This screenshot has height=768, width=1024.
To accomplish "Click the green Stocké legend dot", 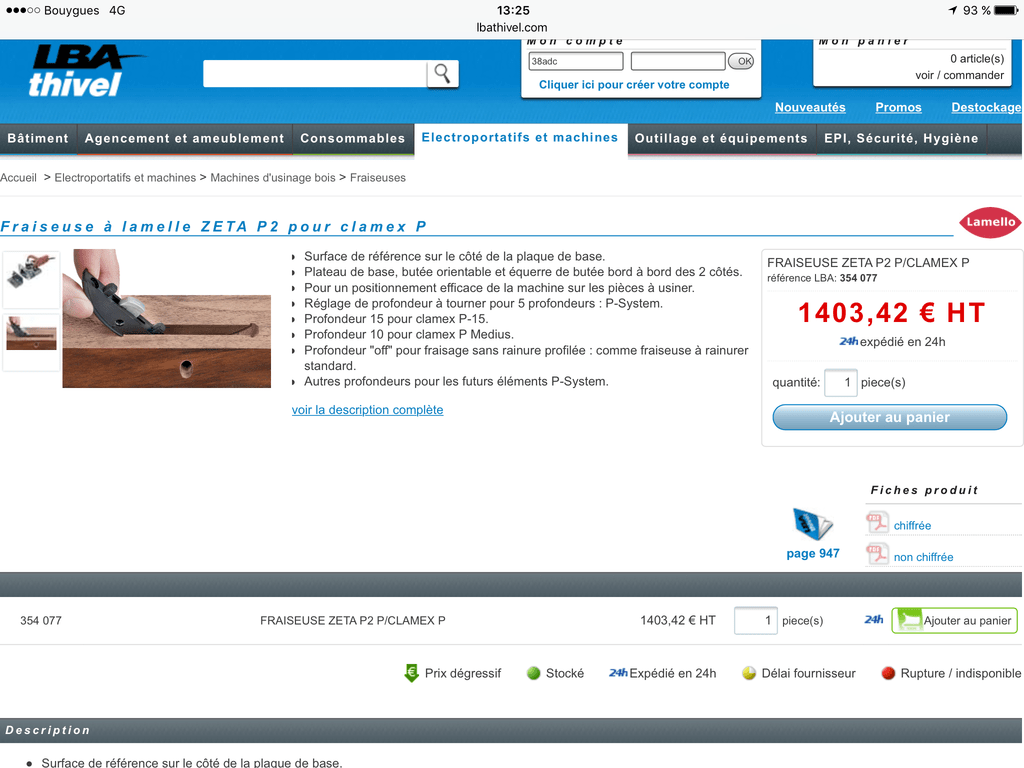I will pos(534,673).
